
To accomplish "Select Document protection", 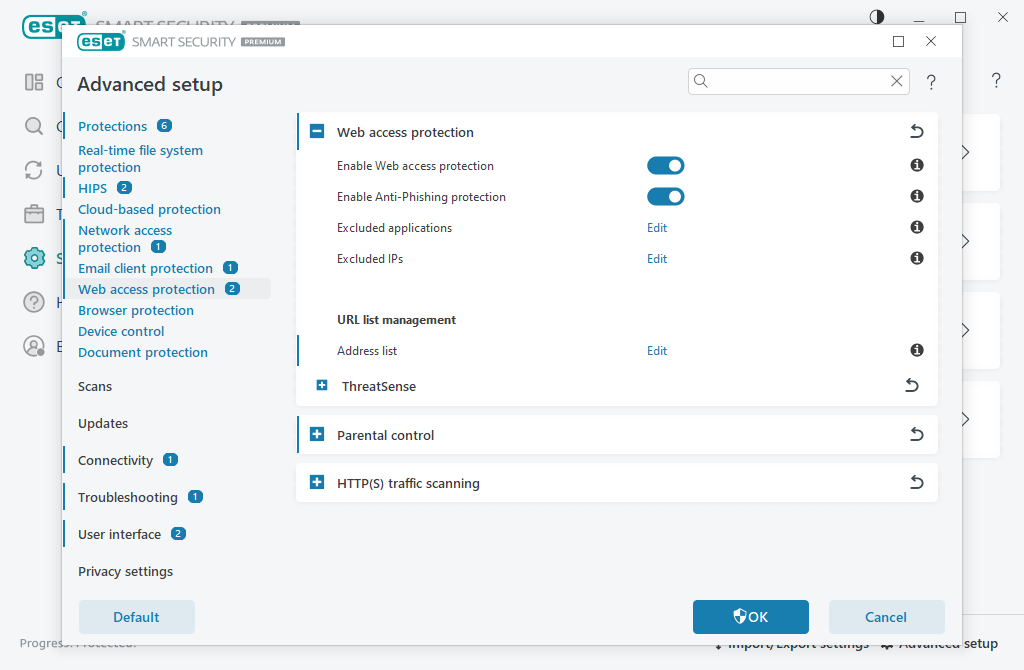I will (143, 352).
